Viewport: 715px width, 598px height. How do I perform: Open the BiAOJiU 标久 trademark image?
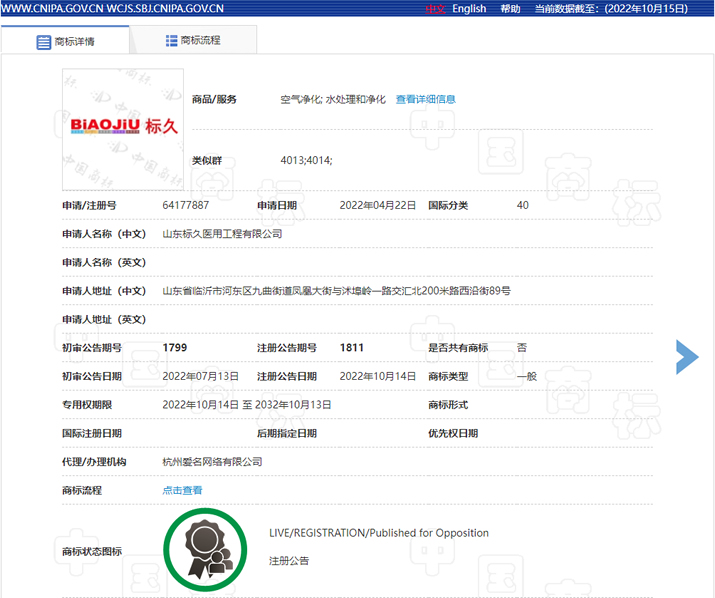tap(122, 128)
